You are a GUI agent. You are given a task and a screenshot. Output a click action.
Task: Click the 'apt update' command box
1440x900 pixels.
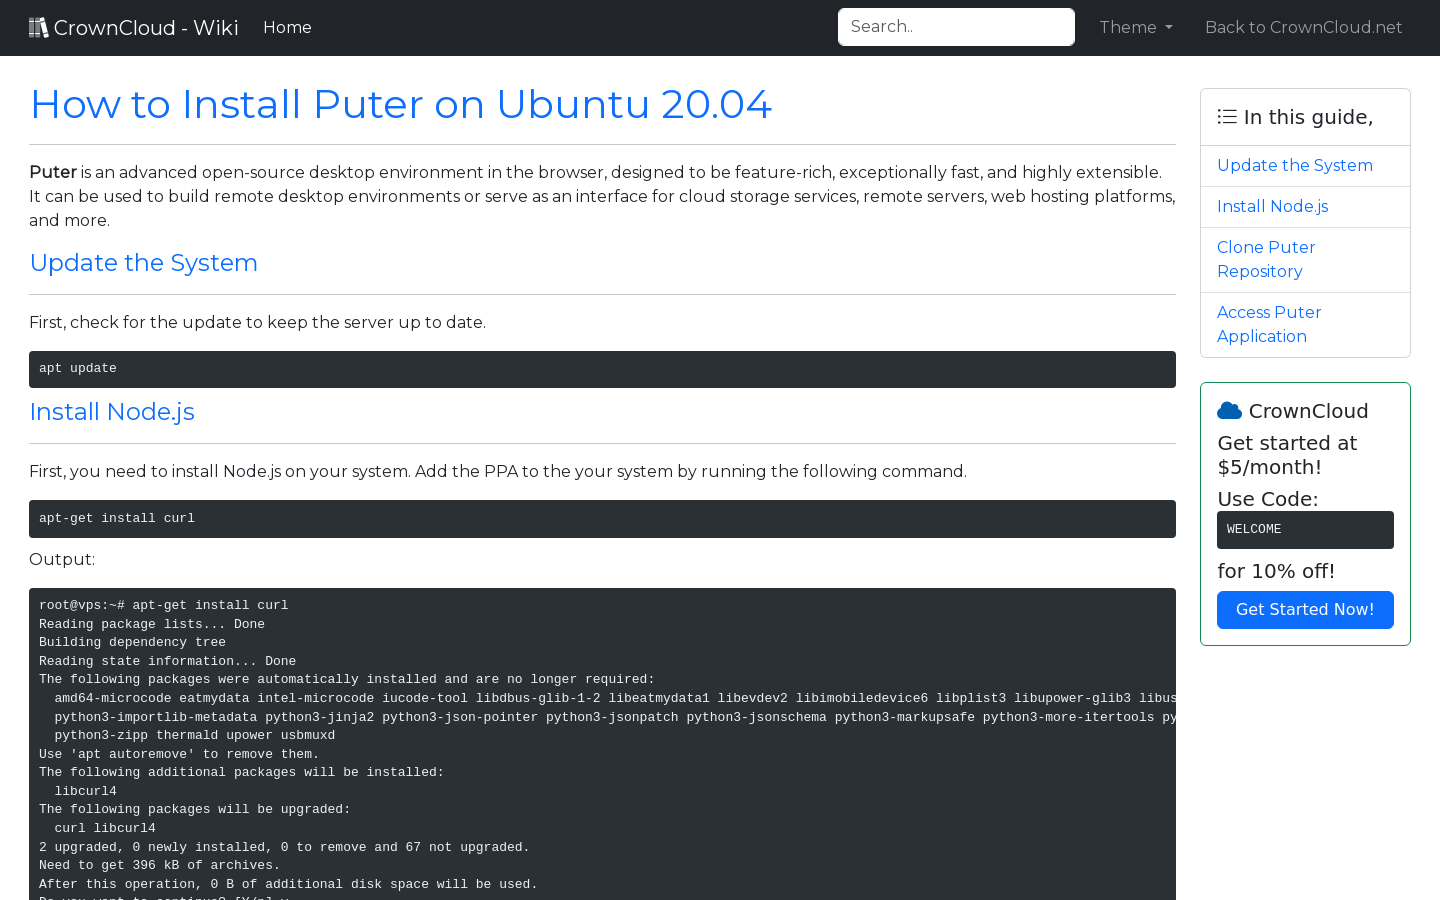[x=602, y=368]
